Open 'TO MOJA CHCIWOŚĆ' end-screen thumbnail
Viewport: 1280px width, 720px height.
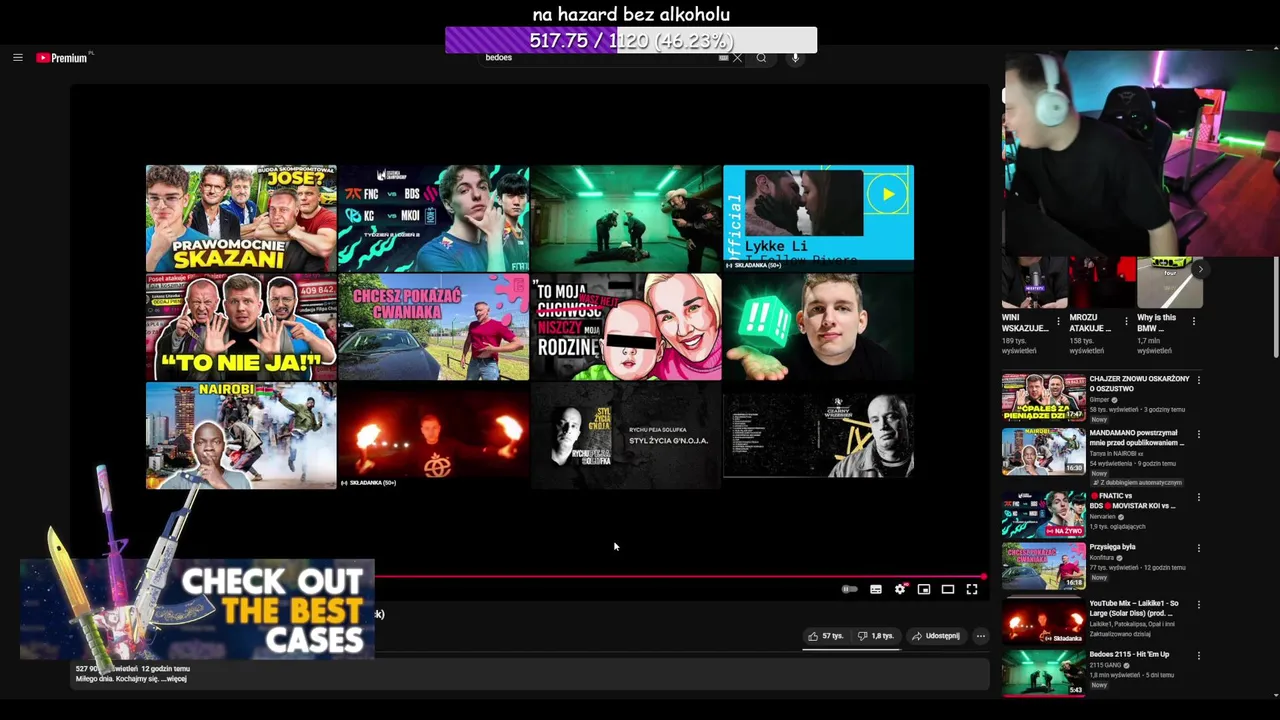(626, 327)
